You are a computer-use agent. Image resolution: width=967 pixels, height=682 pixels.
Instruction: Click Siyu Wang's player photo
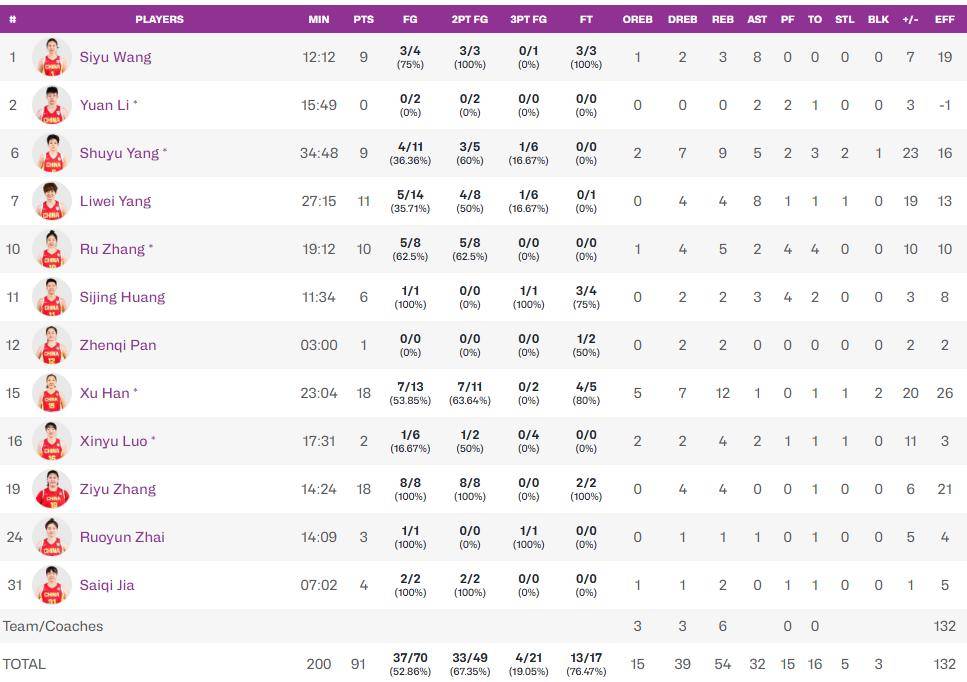(51, 57)
